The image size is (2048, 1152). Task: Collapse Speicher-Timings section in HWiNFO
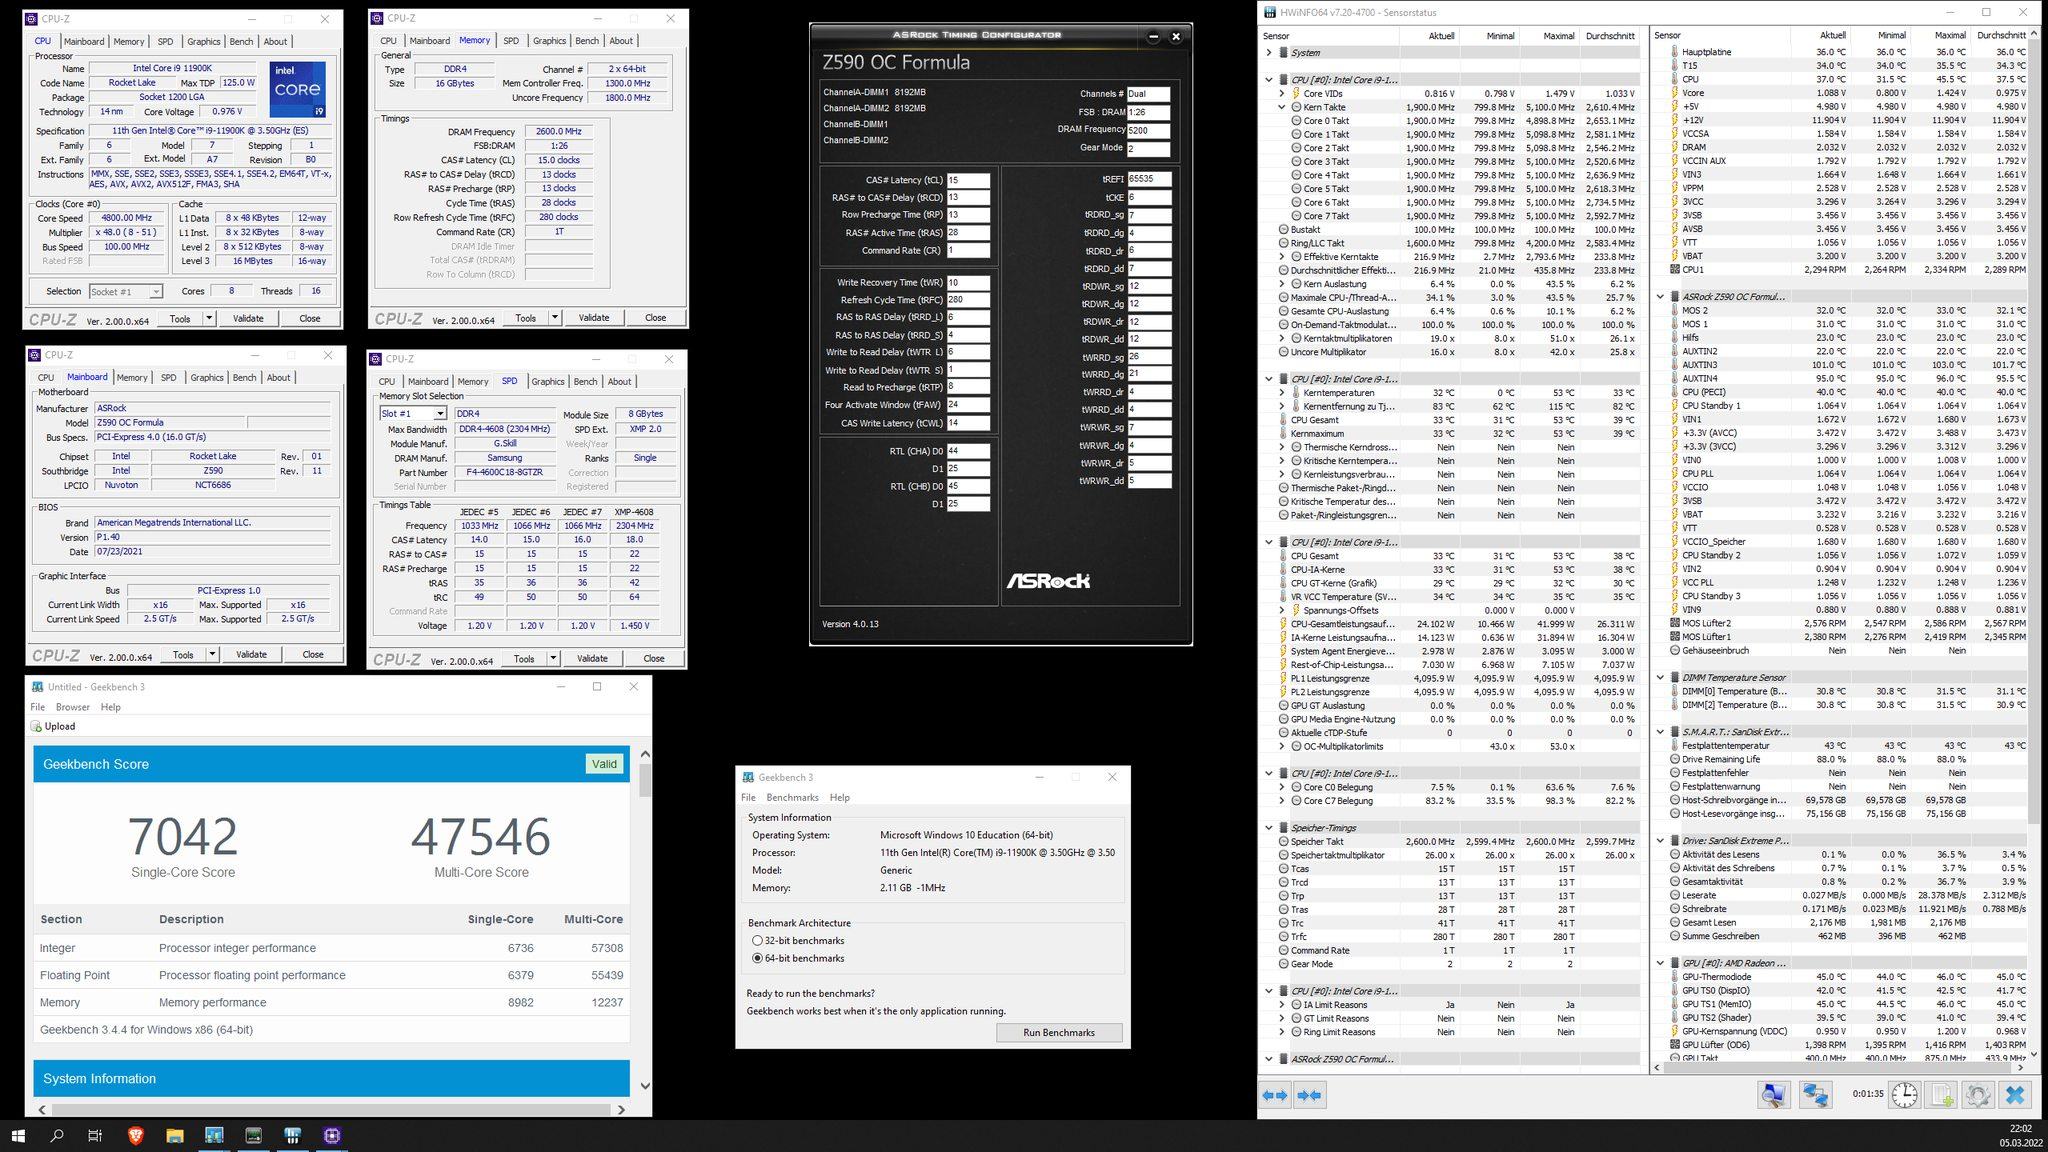pyautogui.click(x=1269, y=827)
